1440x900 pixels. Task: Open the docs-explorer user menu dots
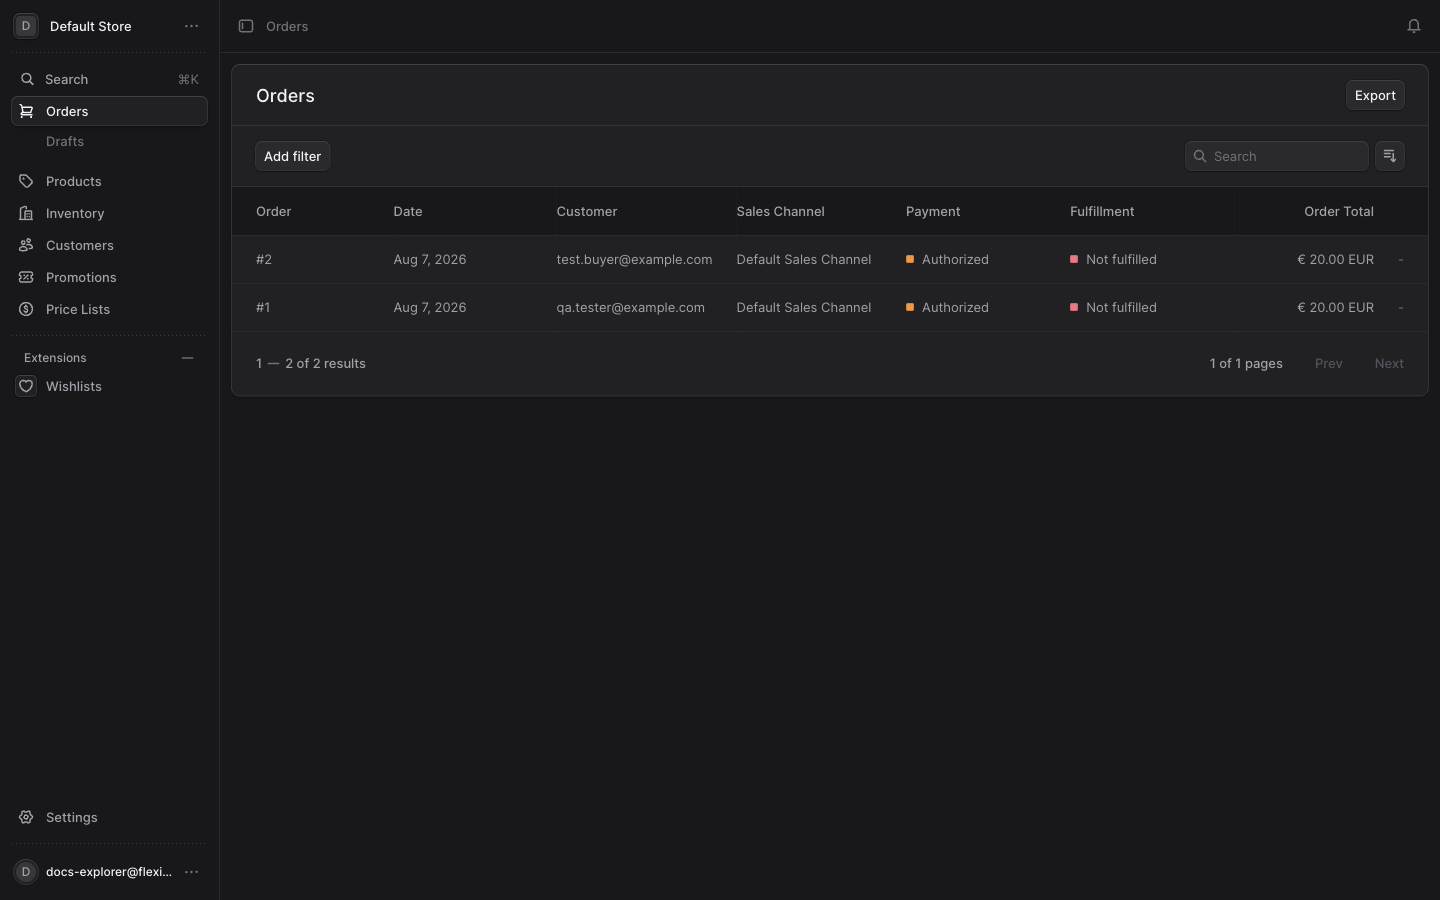tap(191, 872)
